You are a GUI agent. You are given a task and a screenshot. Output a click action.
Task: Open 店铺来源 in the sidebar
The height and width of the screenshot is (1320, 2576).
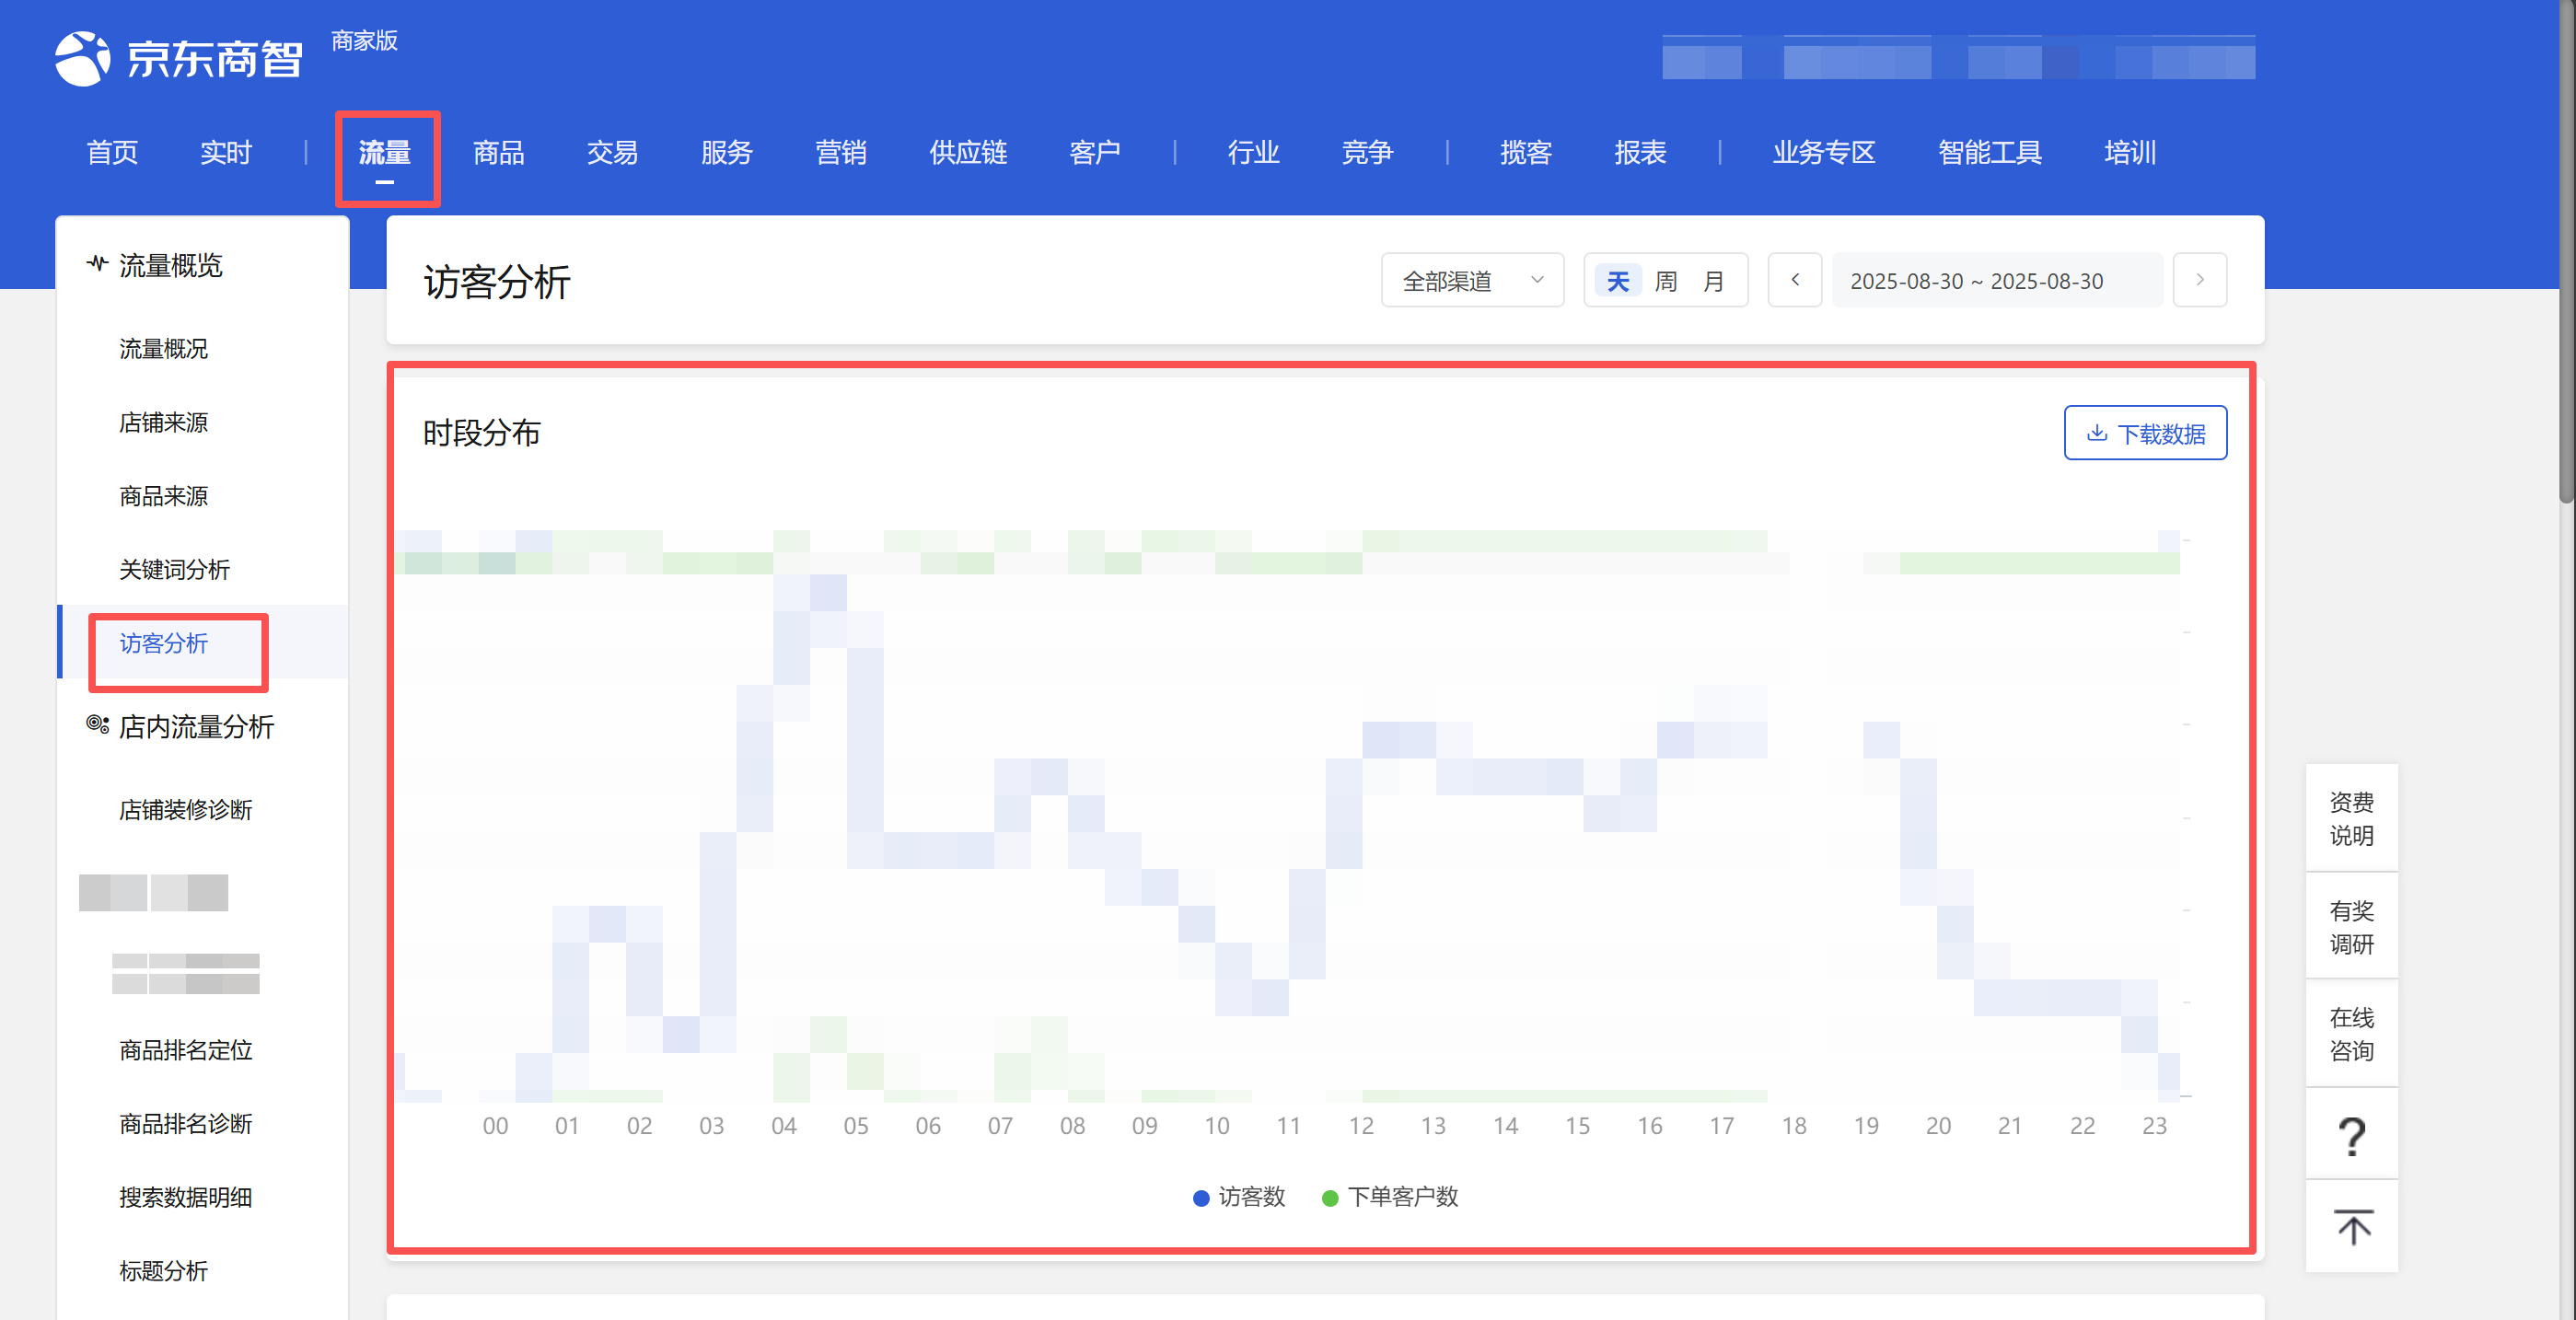pos(164,423)
